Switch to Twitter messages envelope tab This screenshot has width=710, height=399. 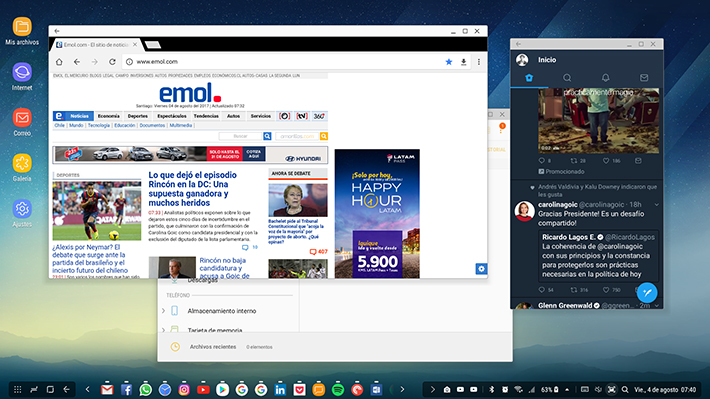[644, 78]
